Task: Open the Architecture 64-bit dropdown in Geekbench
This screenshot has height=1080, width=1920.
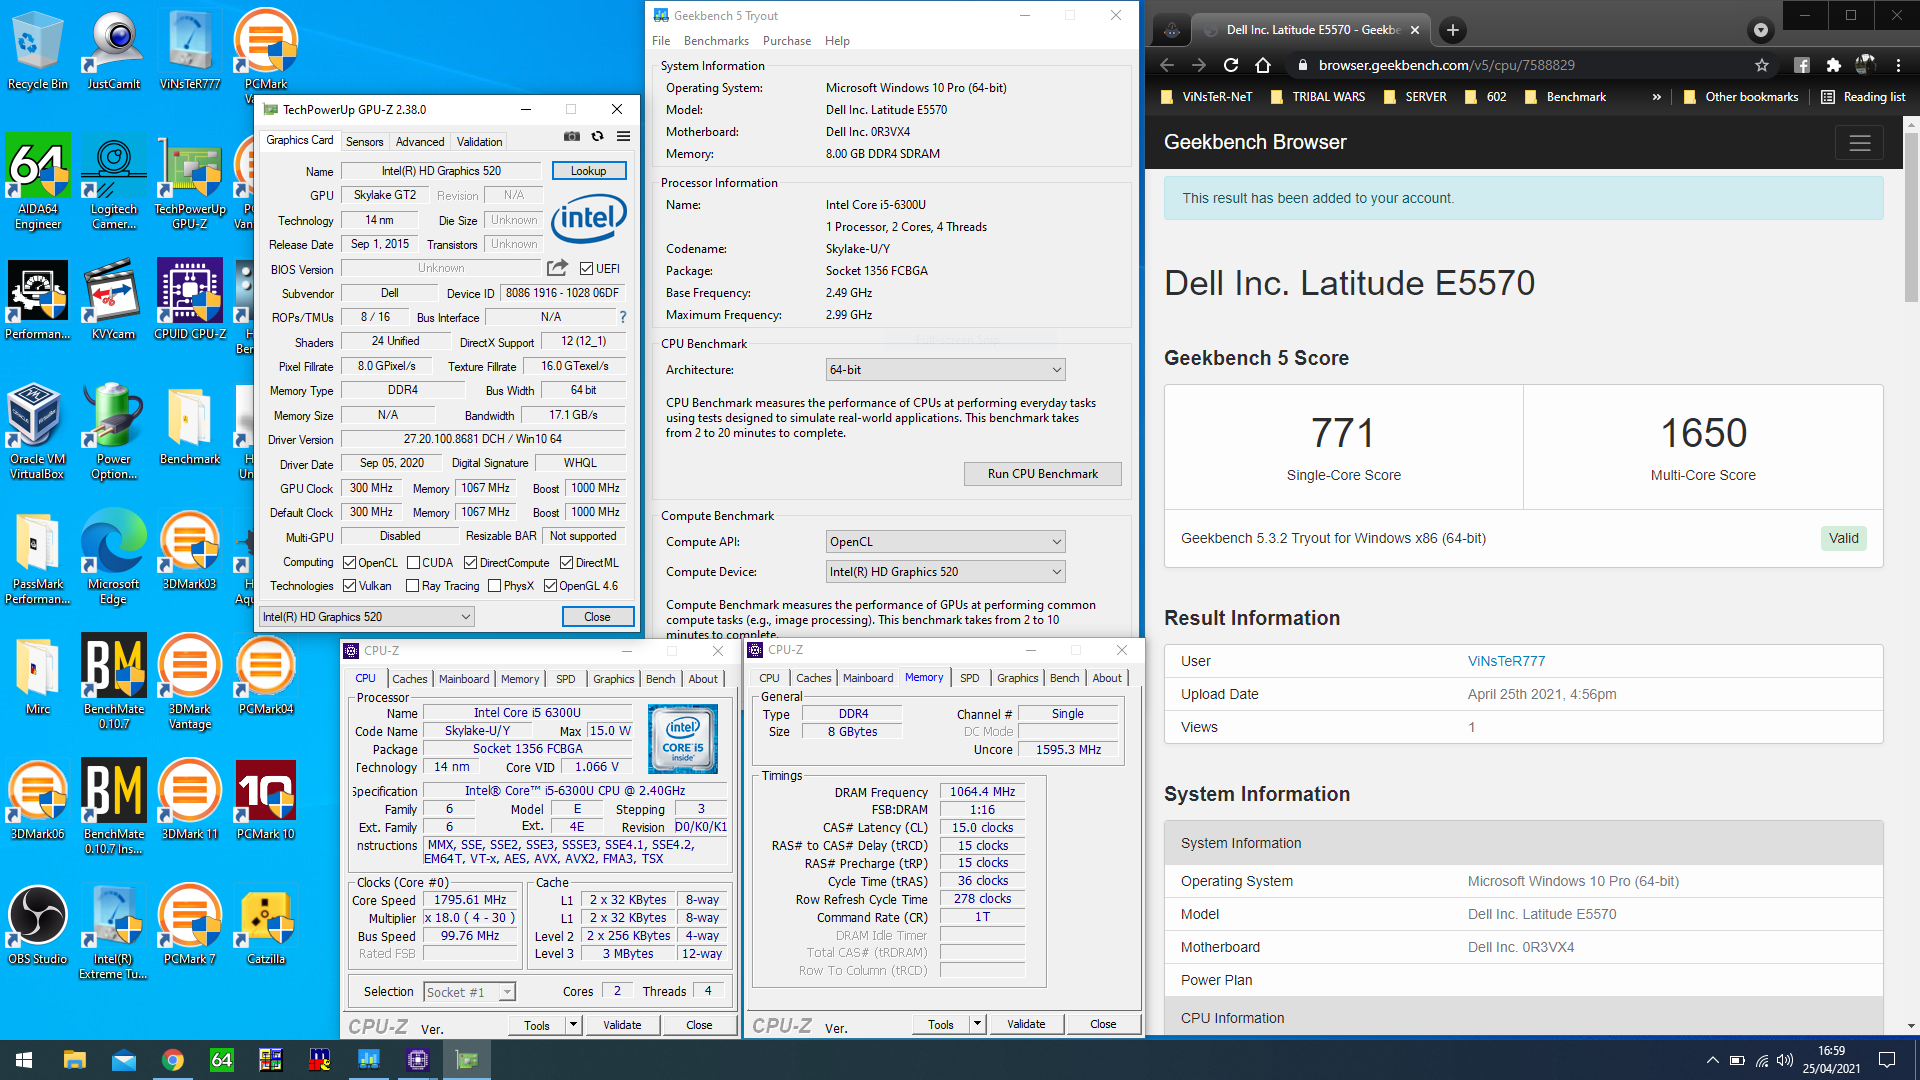Action: tap(945, 370)
